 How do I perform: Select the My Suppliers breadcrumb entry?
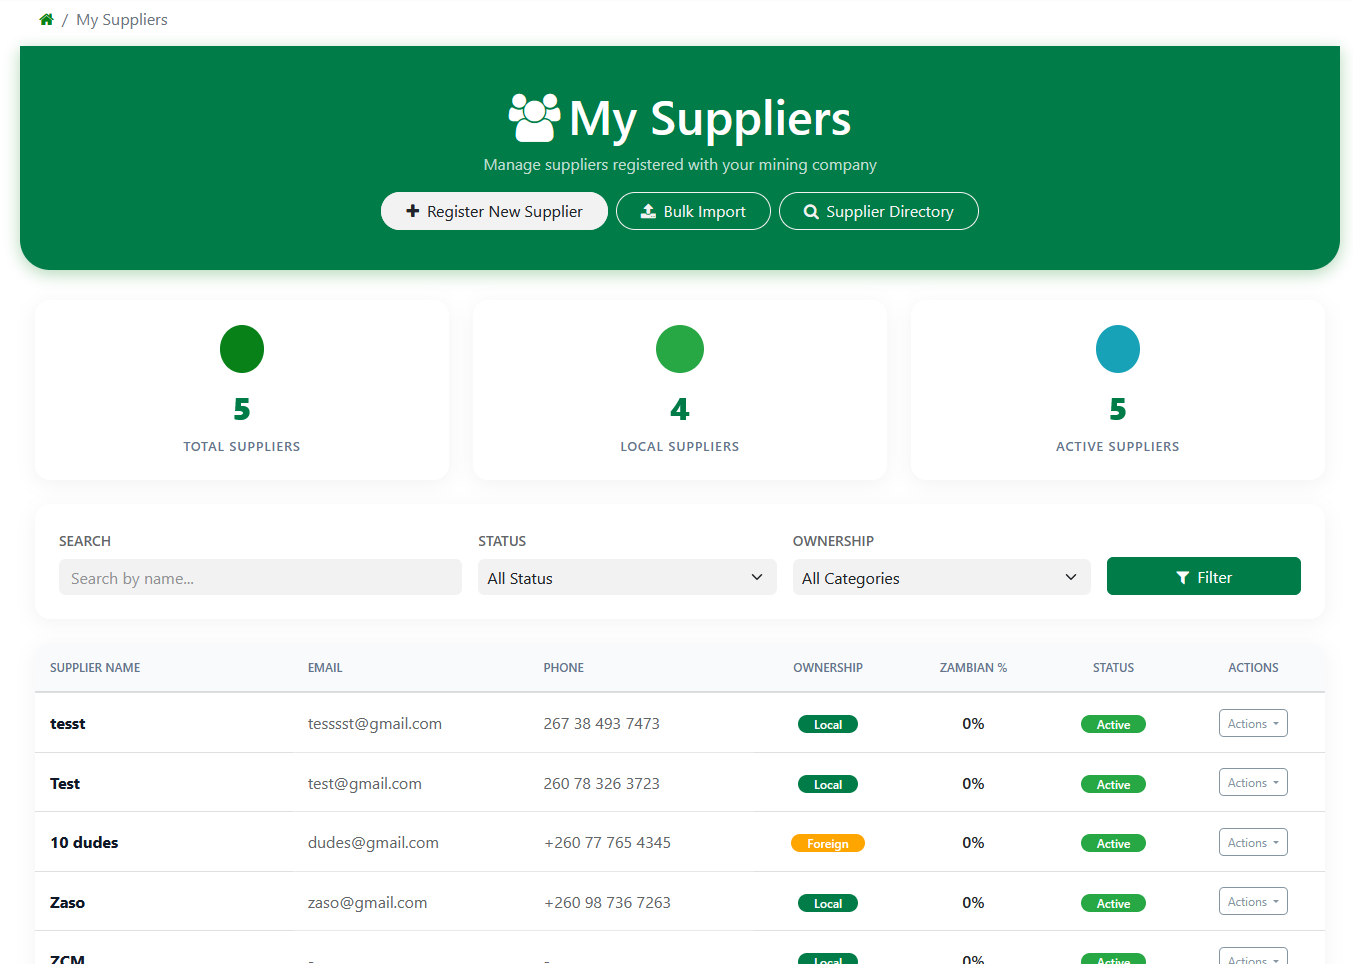click(x=121, y=19)
